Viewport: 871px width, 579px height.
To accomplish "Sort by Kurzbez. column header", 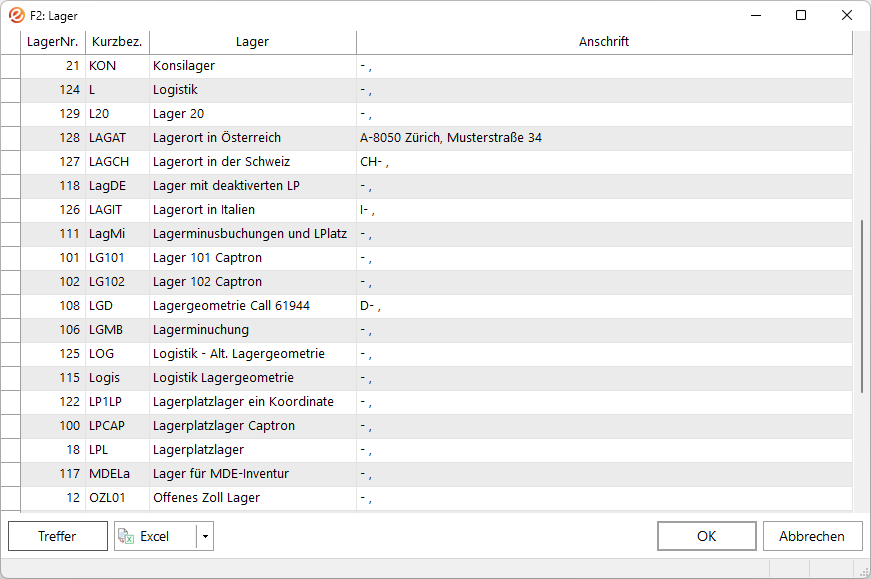I will point(117,42).
